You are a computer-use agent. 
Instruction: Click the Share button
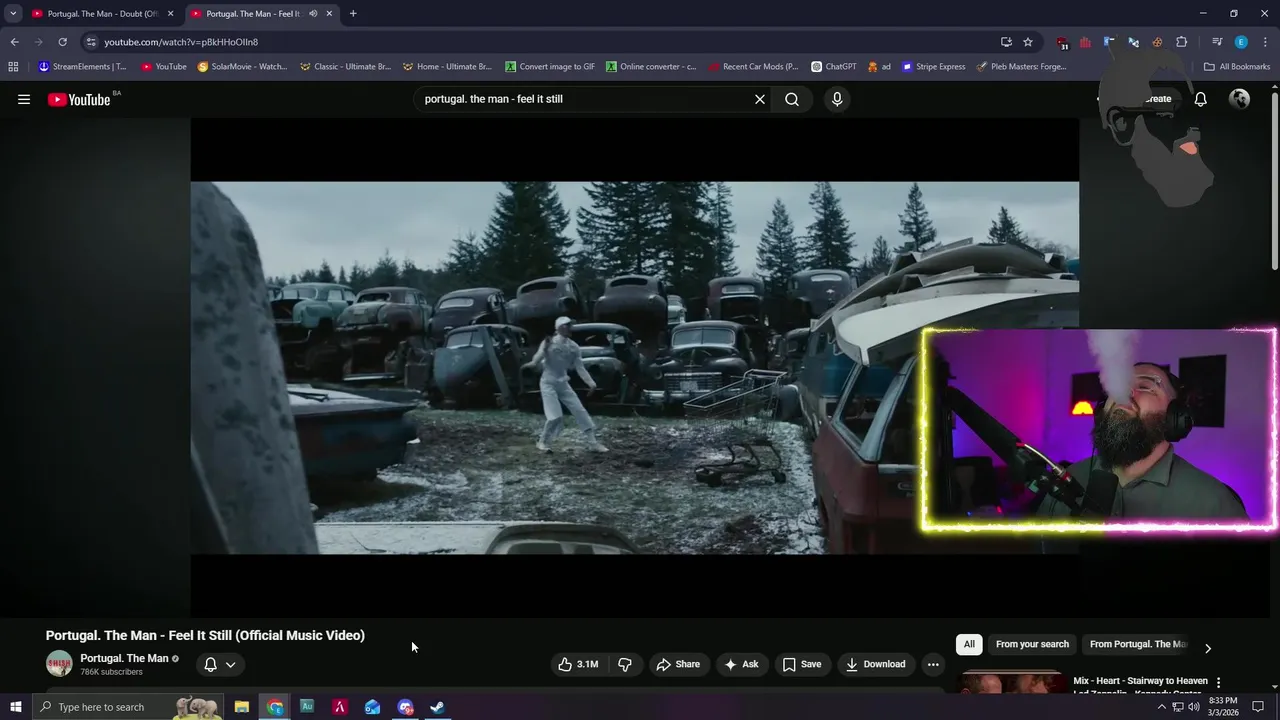tap(678, 664)
